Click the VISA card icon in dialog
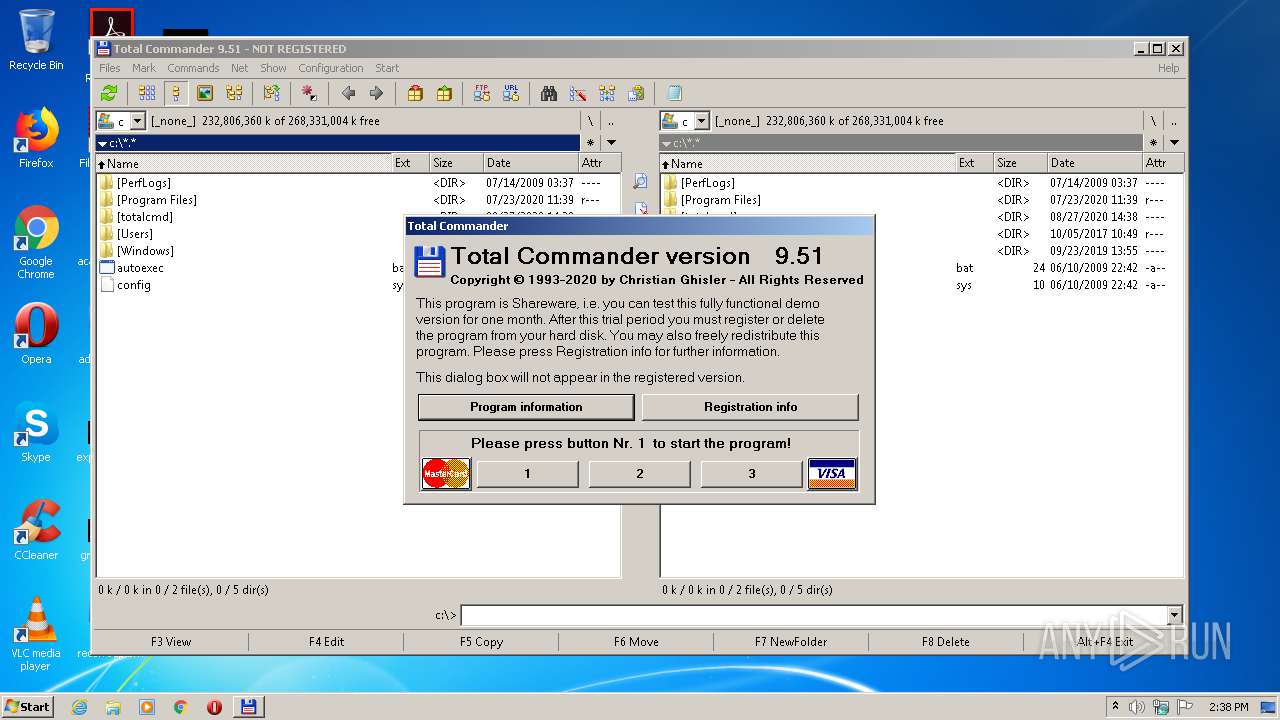The image size is (1280, 720). pos(832,473)
